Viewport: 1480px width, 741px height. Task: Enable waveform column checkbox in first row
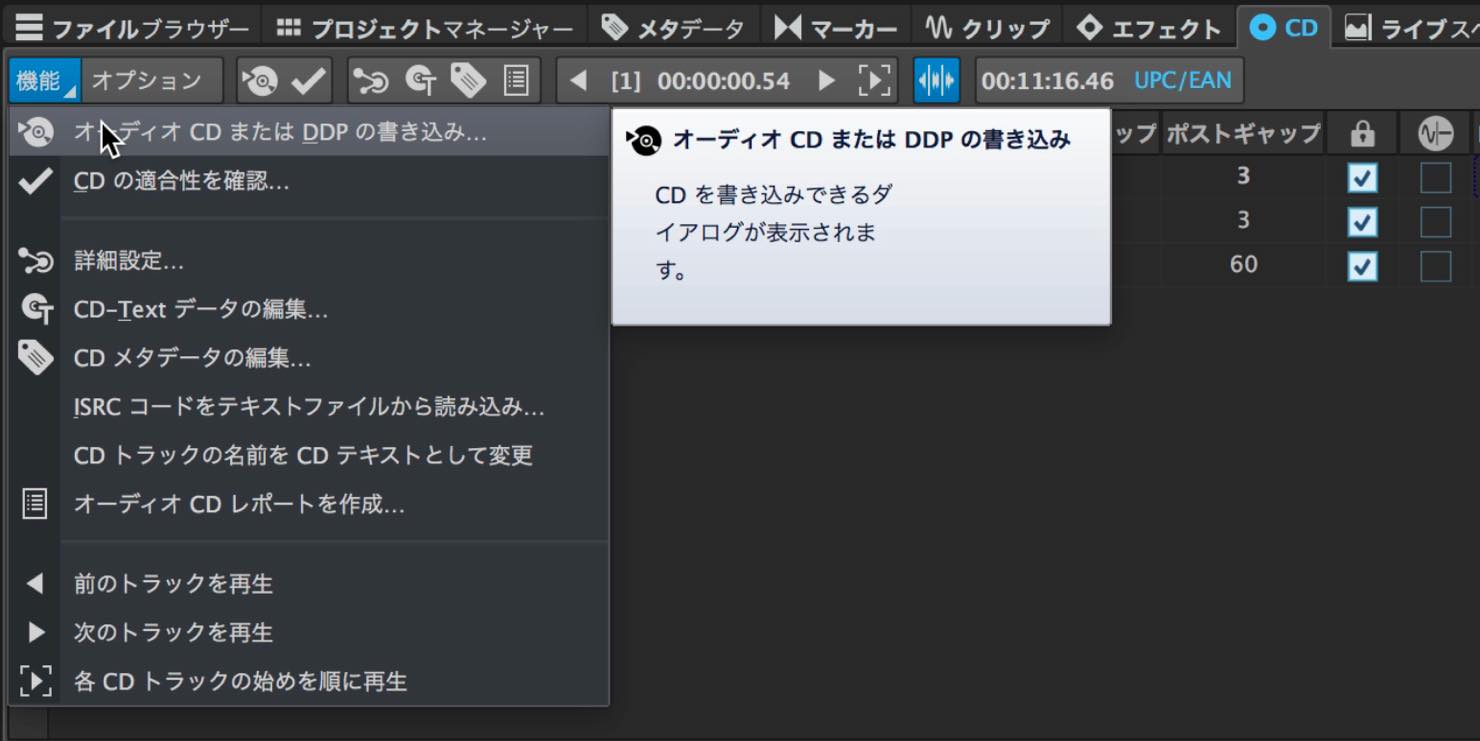click(1435, 178)
